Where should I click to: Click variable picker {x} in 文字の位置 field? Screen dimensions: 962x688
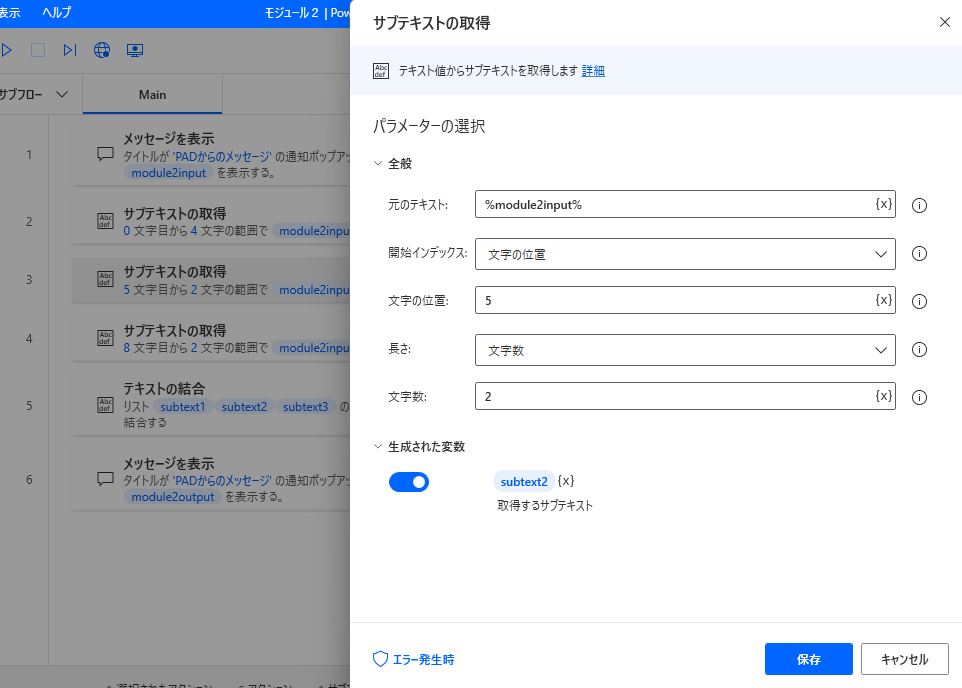pos(883,300)
